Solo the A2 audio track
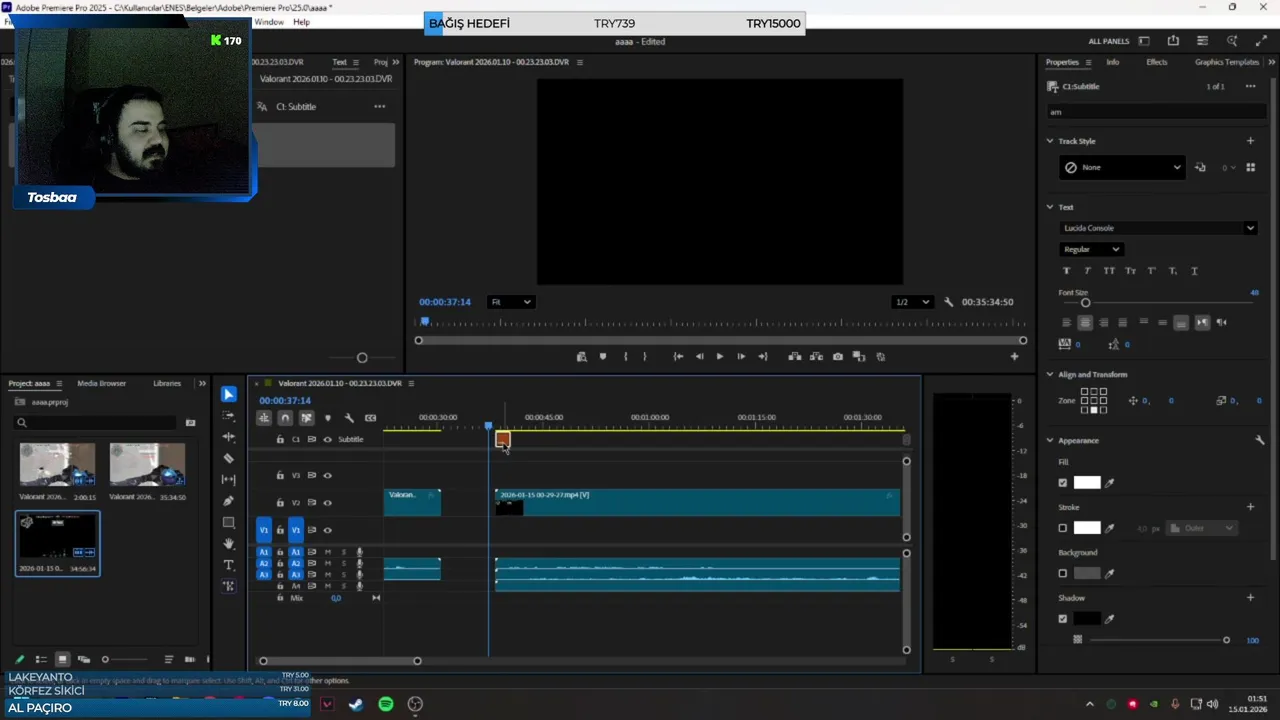 click(344, 563)
